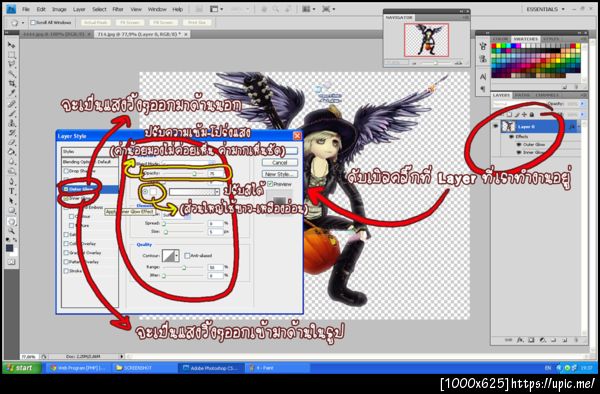Select the Lasso tool
The height and width of the screenshot is (394, 600).
(x=11, y=64)
